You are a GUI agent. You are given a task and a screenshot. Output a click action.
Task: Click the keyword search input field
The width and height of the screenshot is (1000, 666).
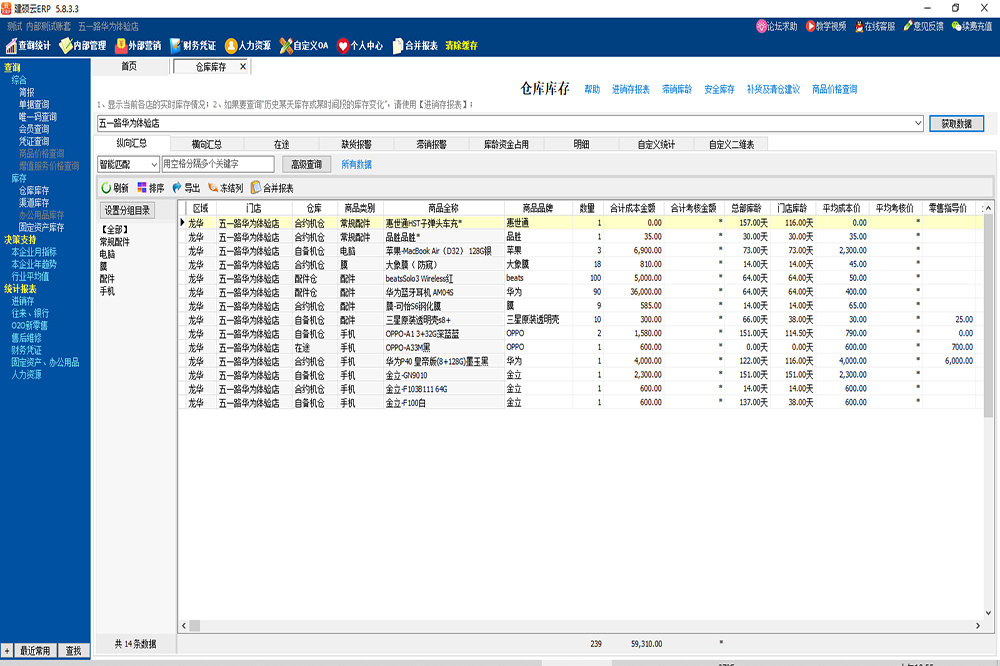pos(215,166)
